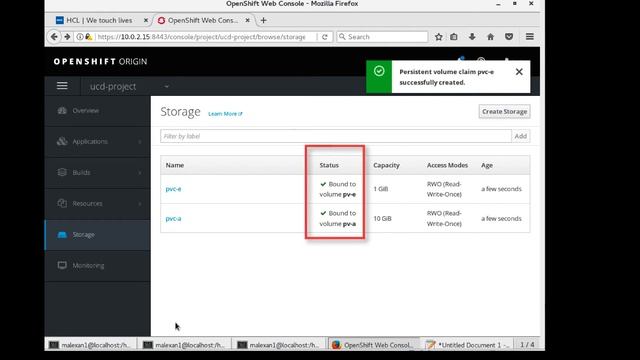Click the 1 GiB capacity cell
Viewport: 640px width, 360px height.
coord(380,189)
